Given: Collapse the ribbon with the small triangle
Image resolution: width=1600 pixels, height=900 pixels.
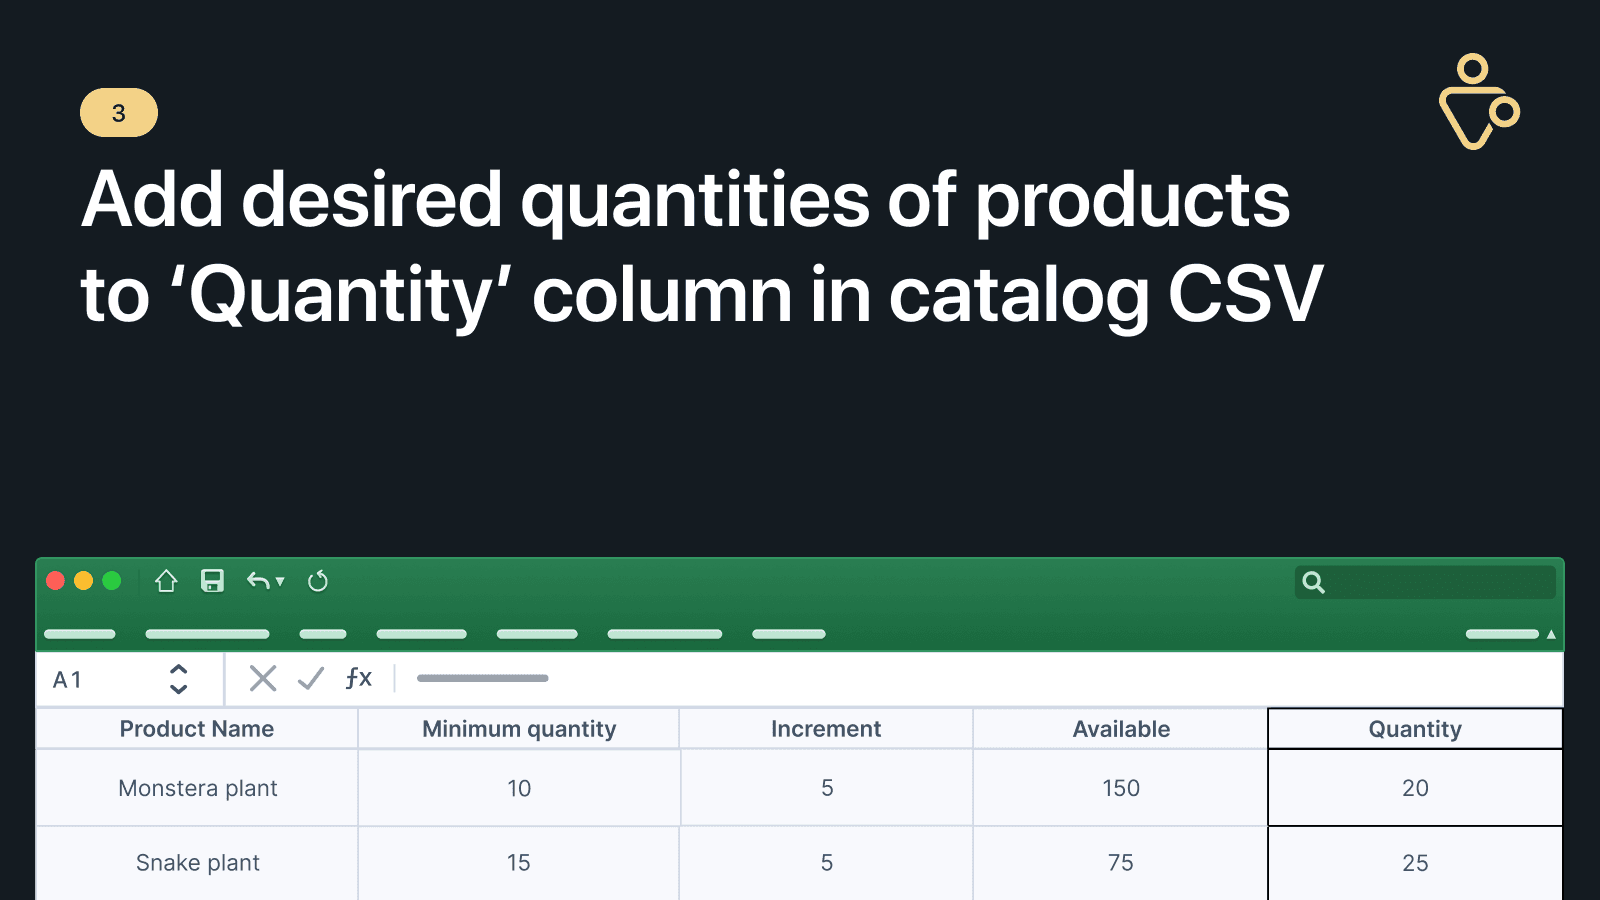Looking at the screenshot, I should click(1551, 634).
